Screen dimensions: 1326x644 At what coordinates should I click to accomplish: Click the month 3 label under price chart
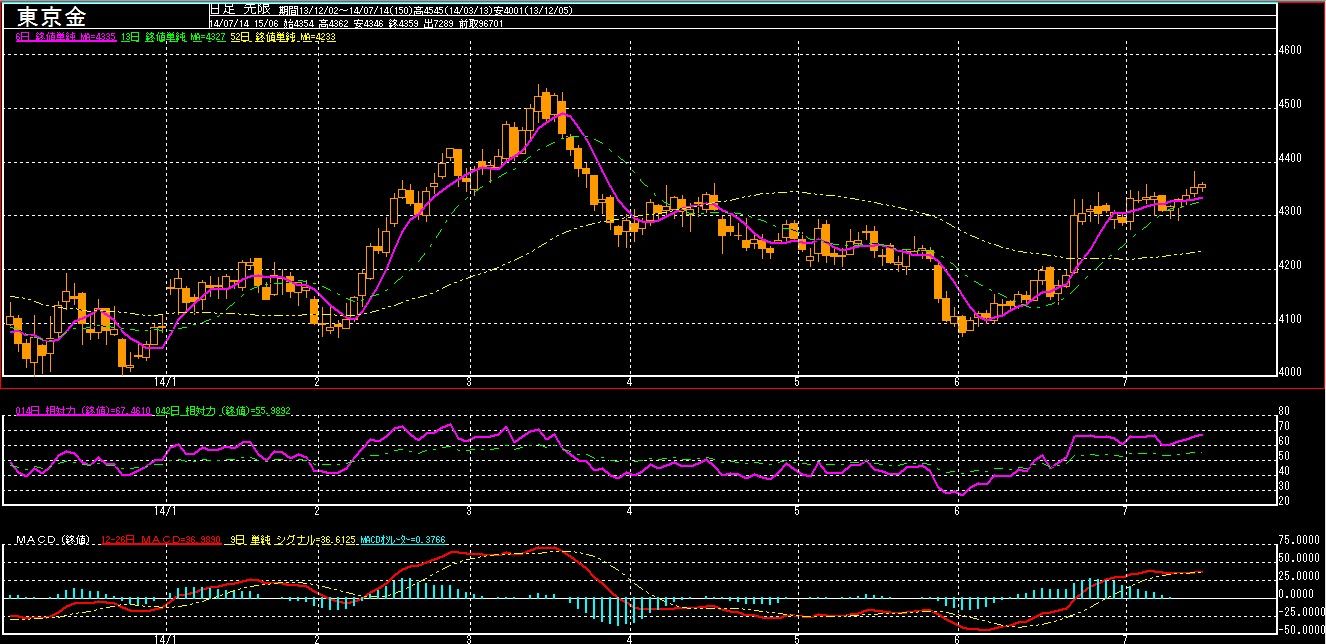coord(469,382)
